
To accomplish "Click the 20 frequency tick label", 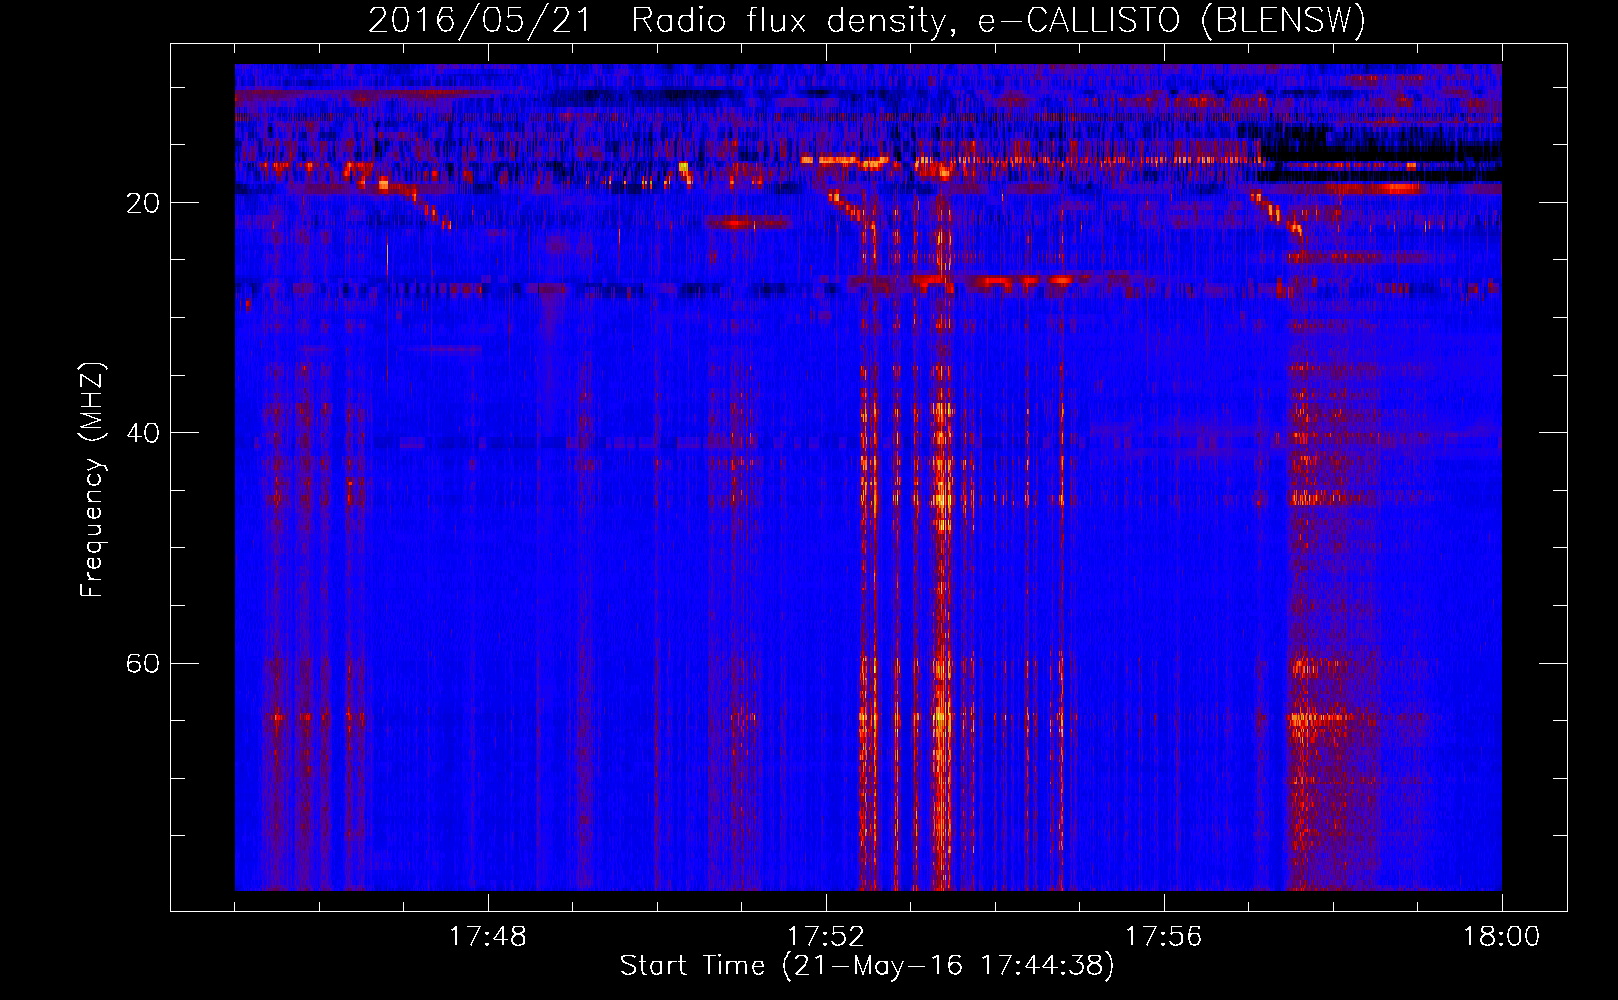I will (x=142, y=203).
